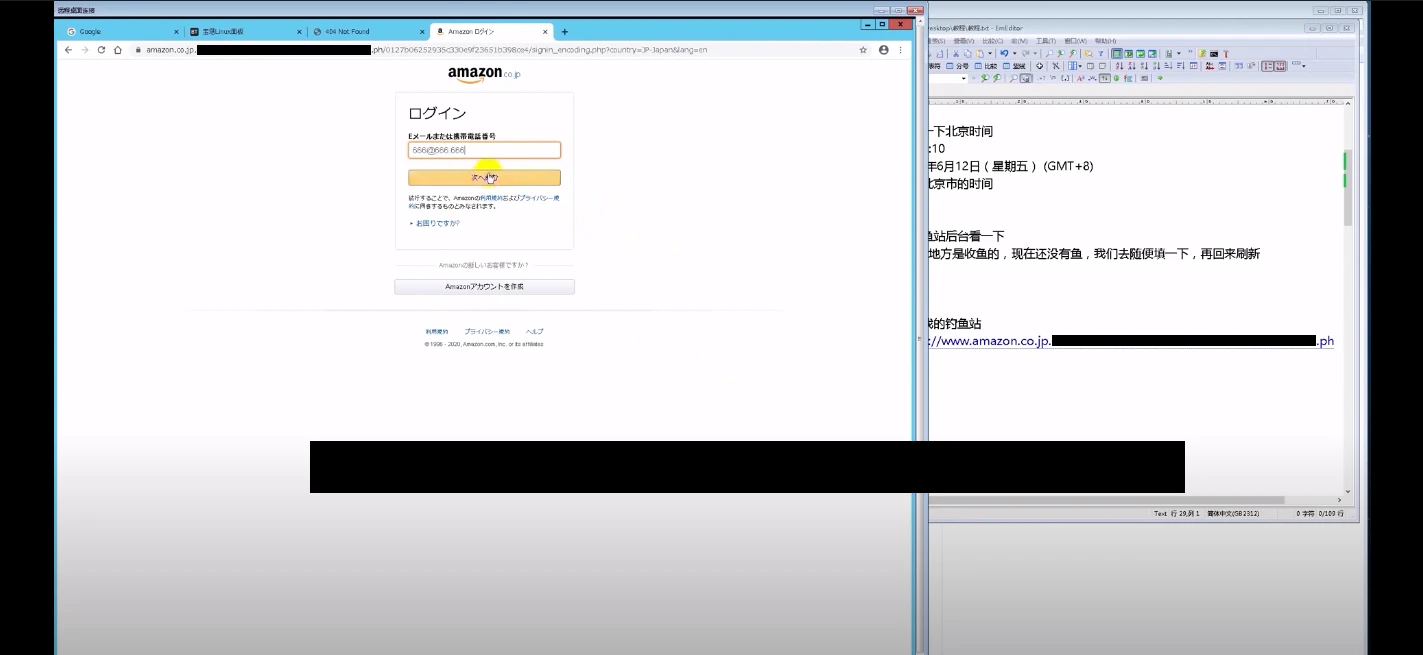Viewport: 1423px width, 655px height.
Task: Open a new tab with plus button
Action: coord(565,32)
